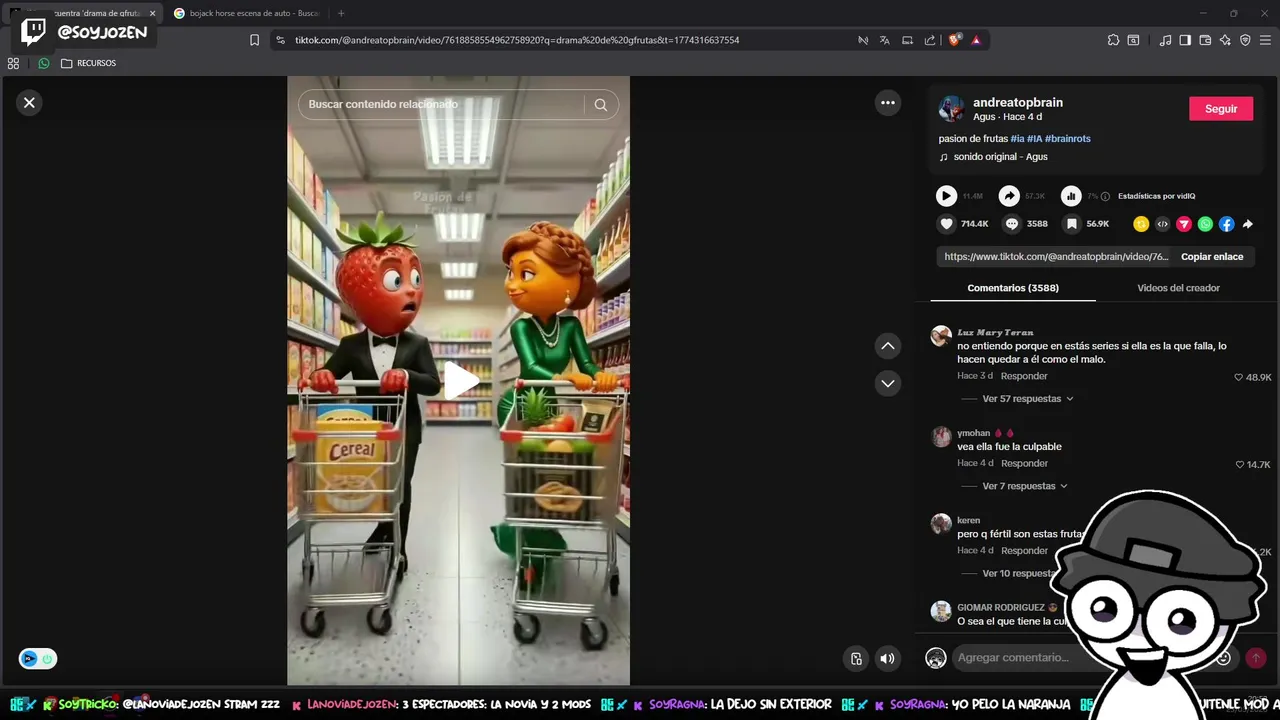The width and height of the screenshot is (1280, 720).
Task: Click the vidIQ bar chart stats icon
Action: [1071, 196]
